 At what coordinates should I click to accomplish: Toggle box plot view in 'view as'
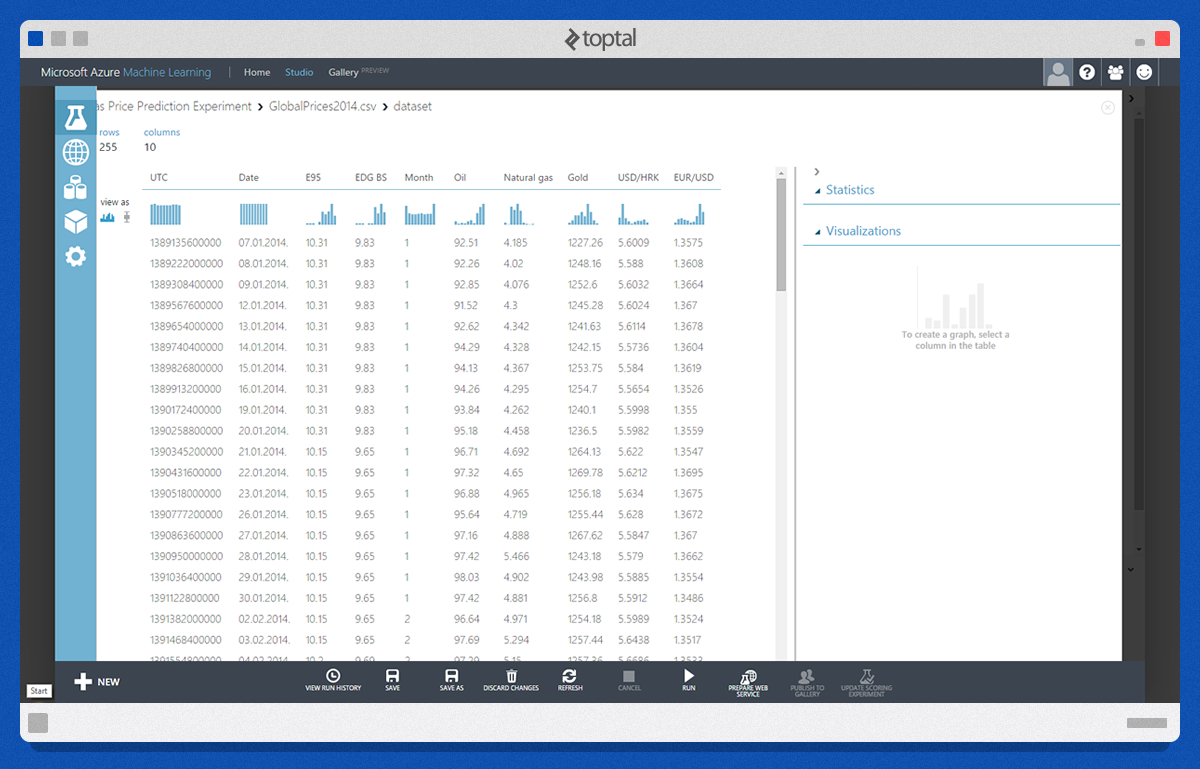[126, 217]
